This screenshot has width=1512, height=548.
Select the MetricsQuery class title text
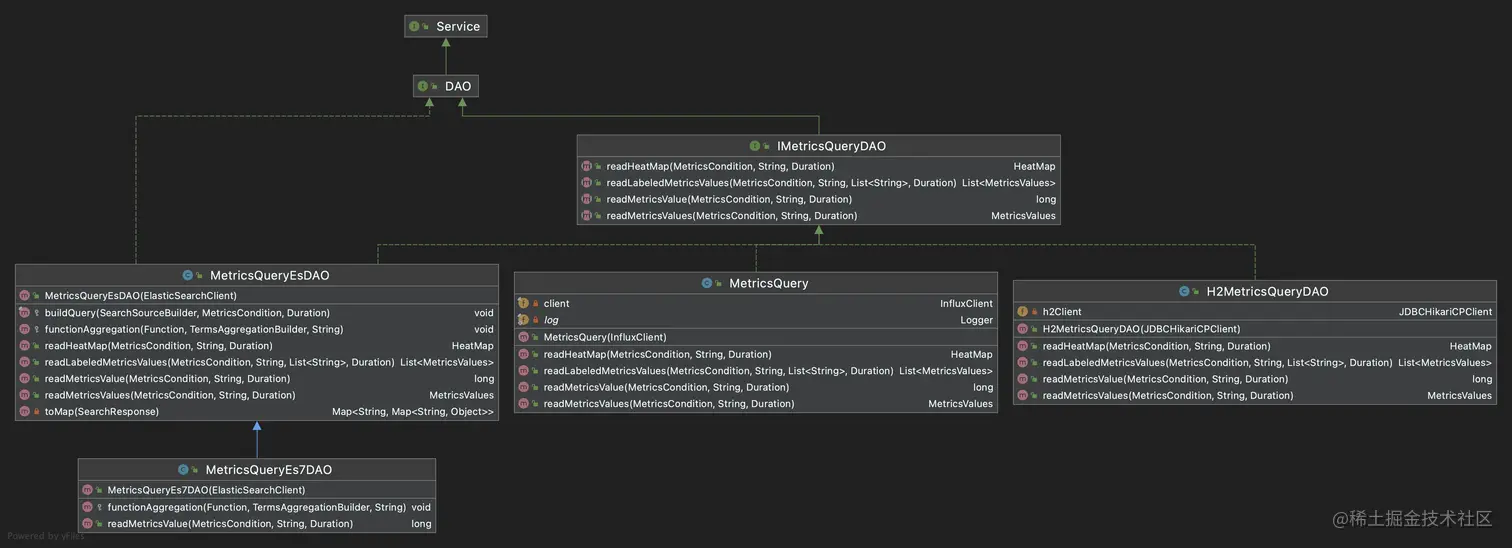click(x=769, y=283)
